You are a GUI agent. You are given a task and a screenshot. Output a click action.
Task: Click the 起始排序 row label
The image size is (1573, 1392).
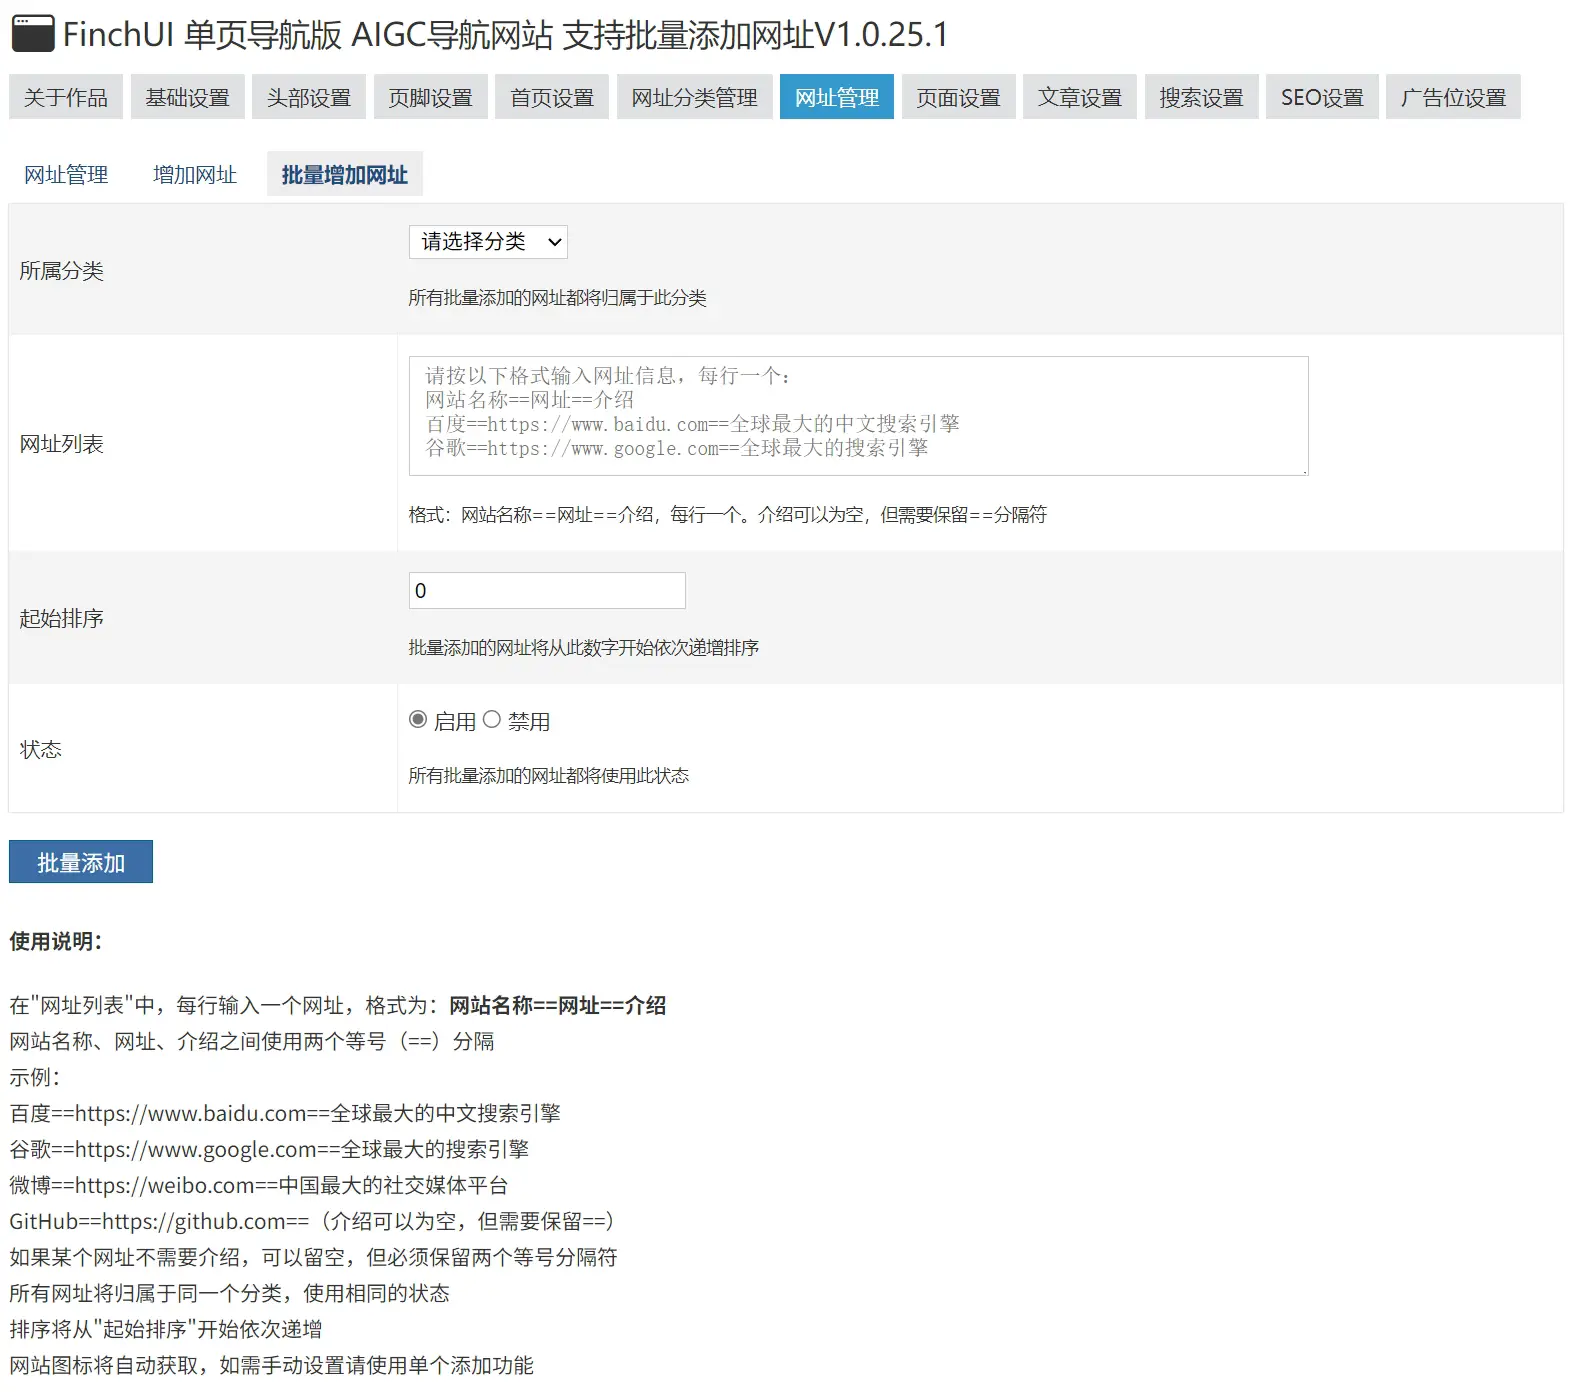point(62,619)
